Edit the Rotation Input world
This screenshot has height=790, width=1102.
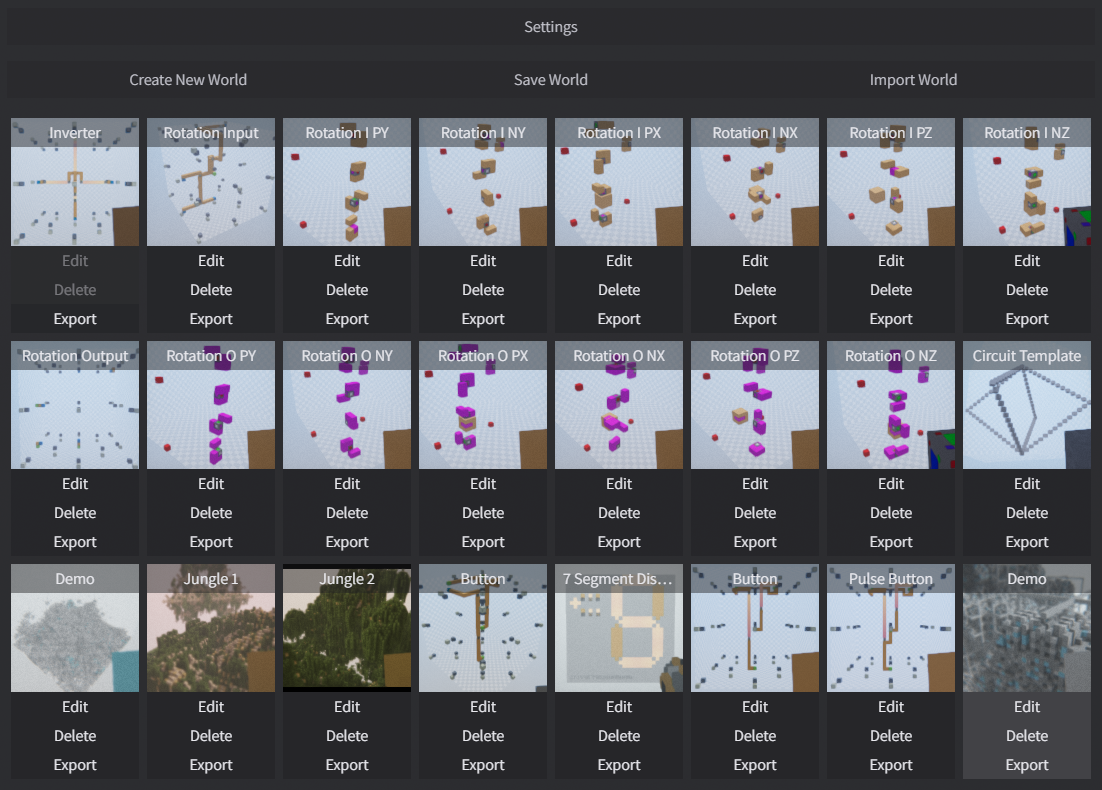click(x=211, y=261)
